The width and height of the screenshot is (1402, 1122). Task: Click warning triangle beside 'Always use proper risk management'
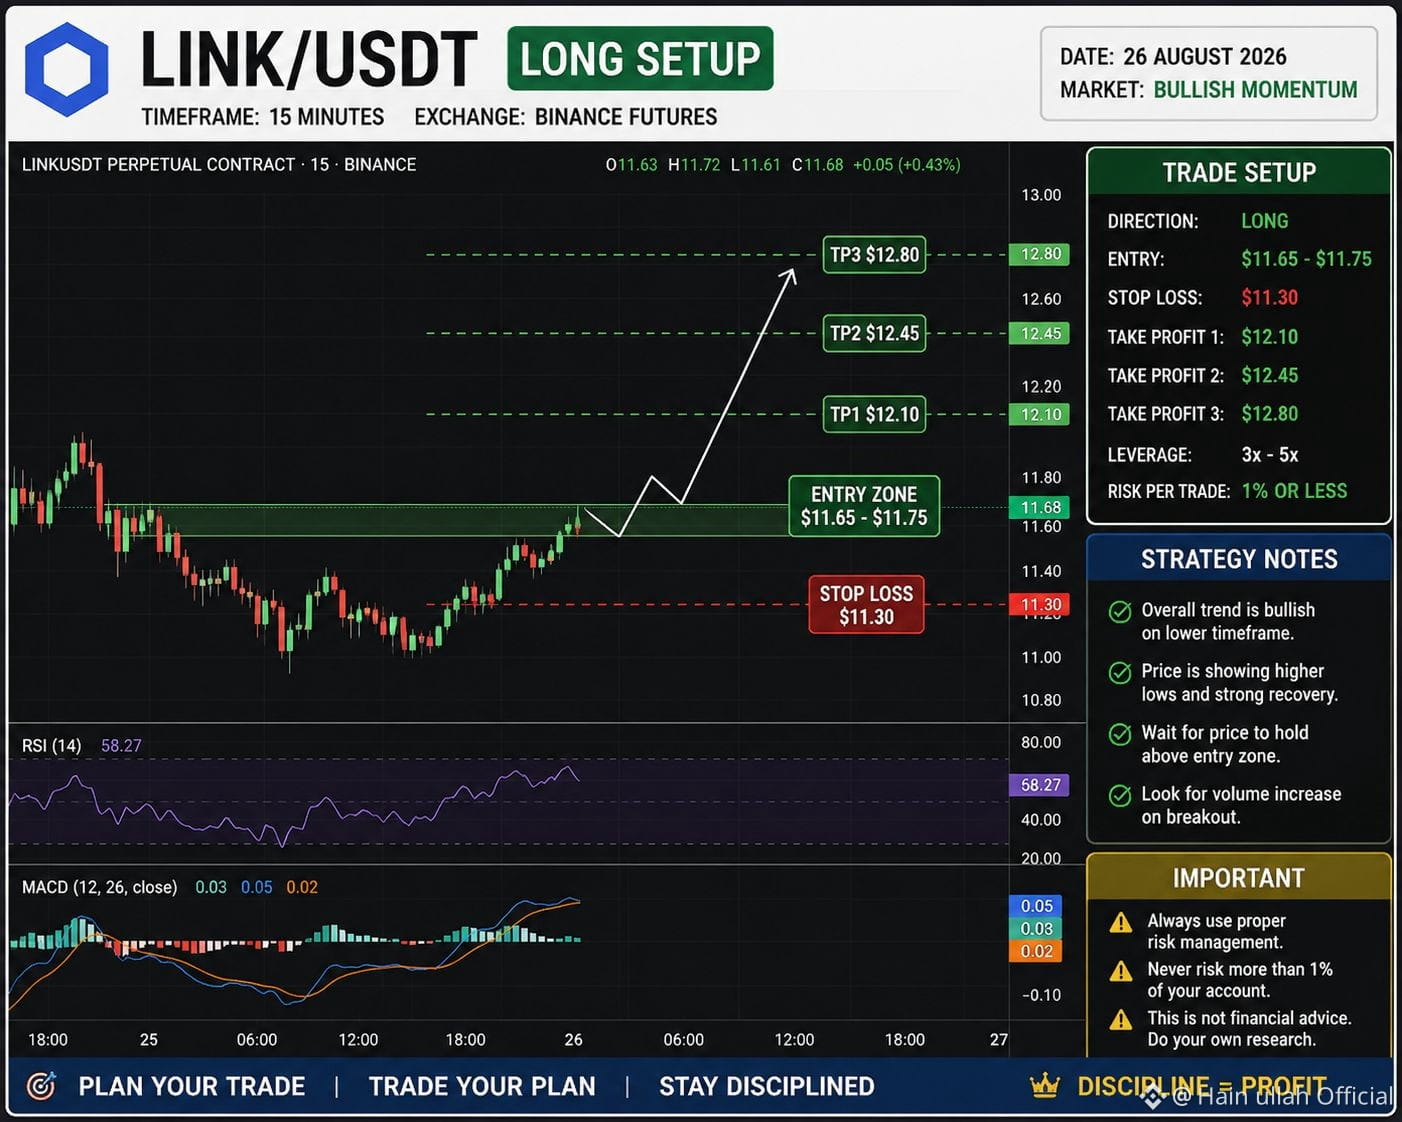pyautogui.click(x=1121, y=922)
